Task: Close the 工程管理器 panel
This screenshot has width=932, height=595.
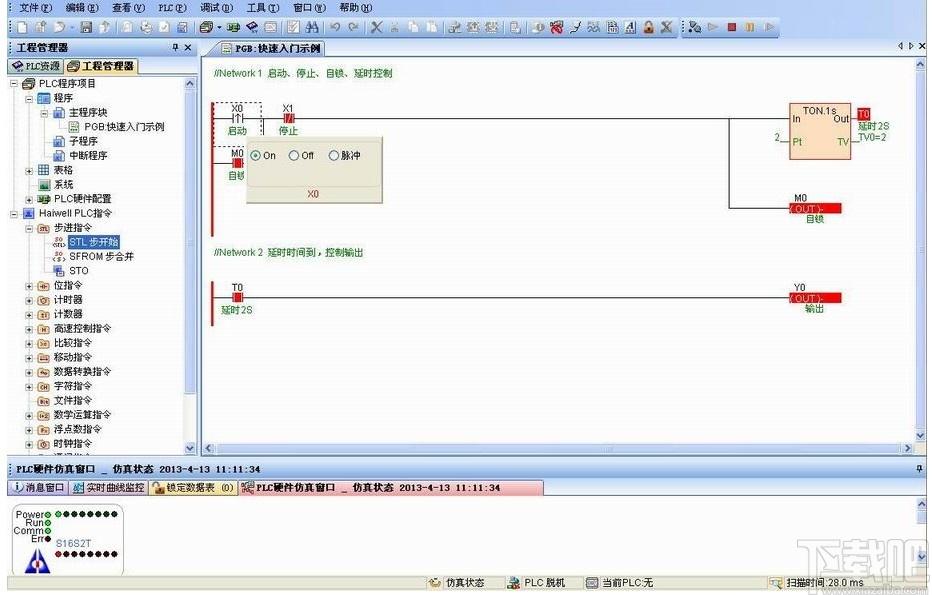Action: point(188,47)
